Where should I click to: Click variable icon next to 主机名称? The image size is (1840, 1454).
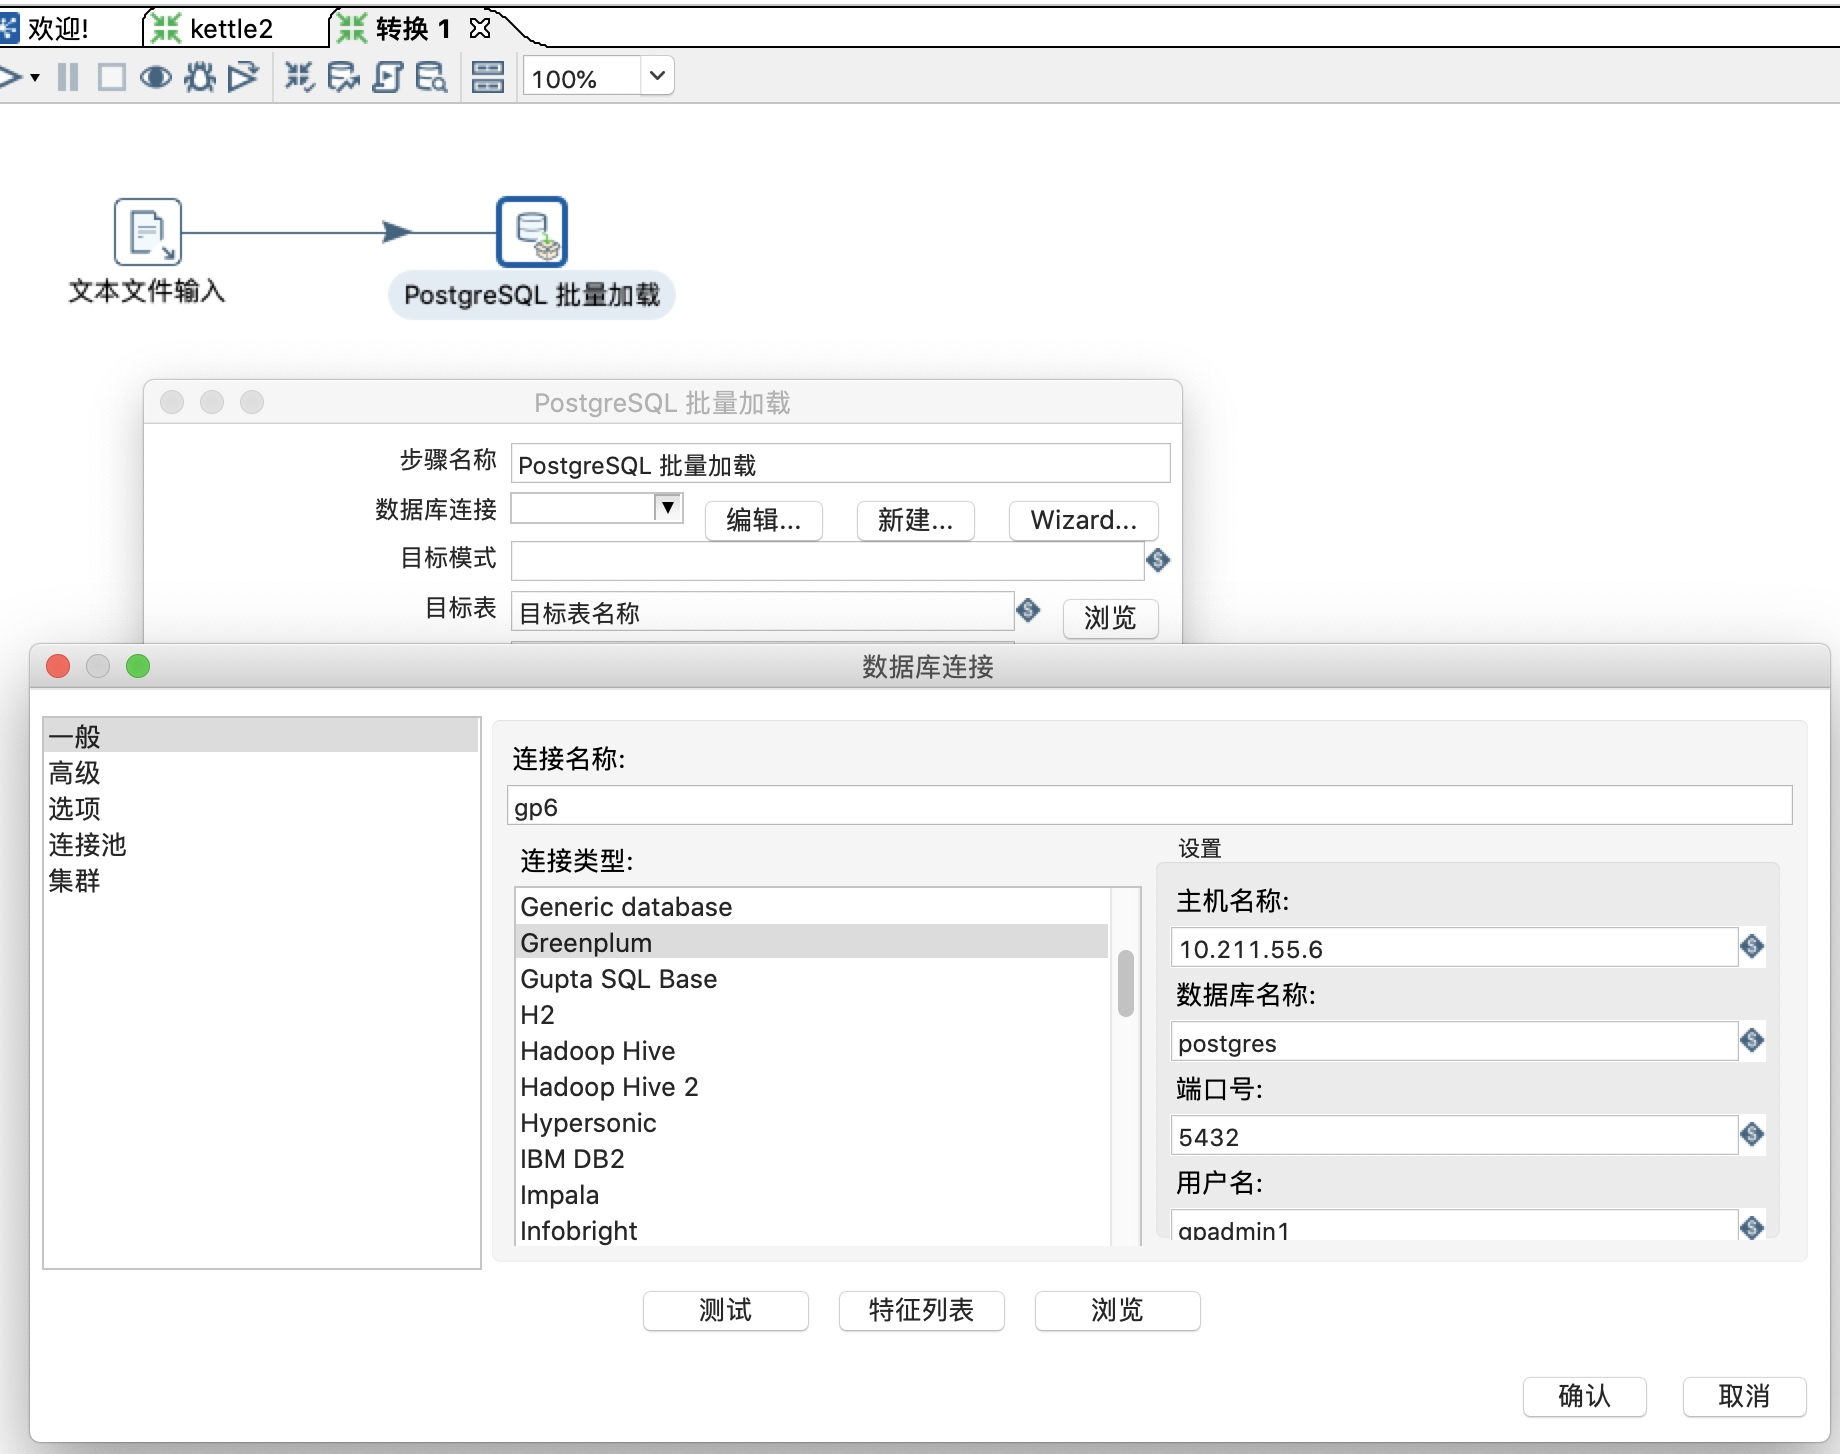pyautogui.click(x=1752, y=946)
